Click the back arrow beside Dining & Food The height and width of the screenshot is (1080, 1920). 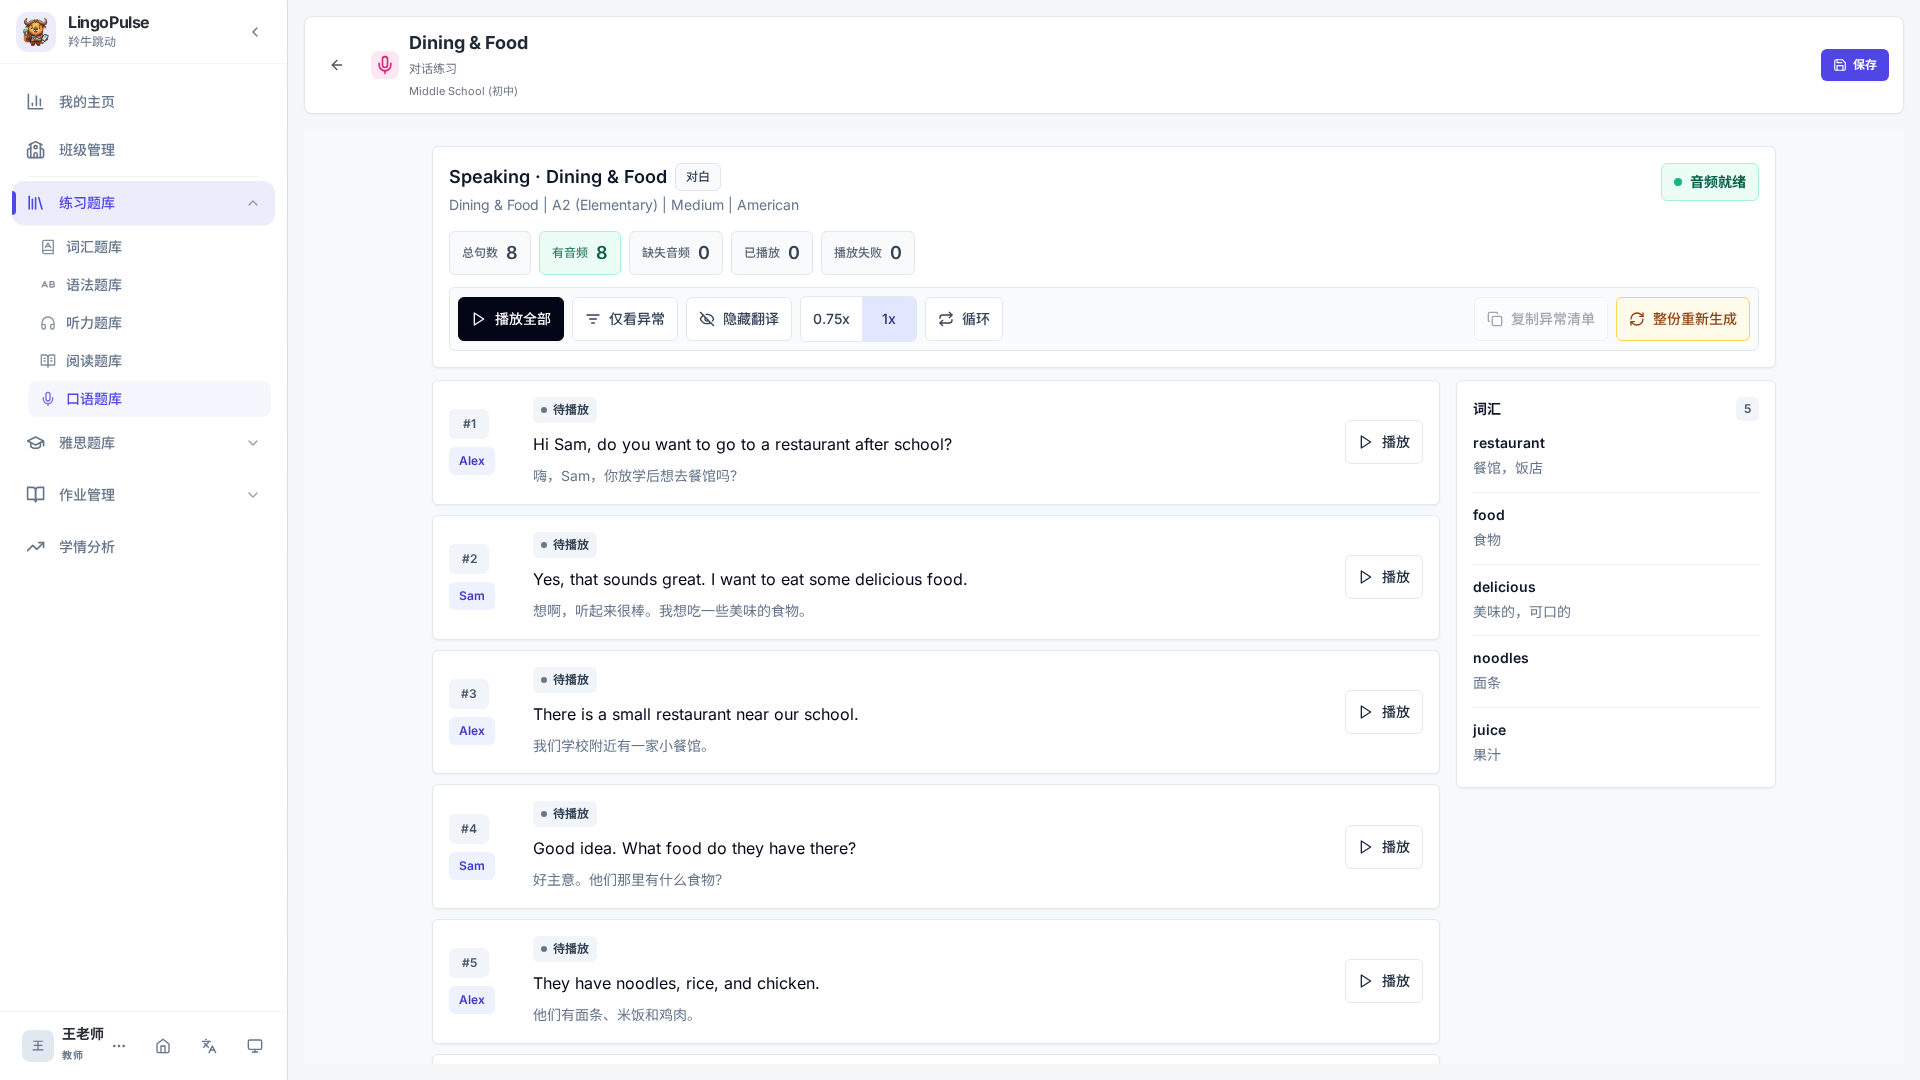[x=337, y=65]
